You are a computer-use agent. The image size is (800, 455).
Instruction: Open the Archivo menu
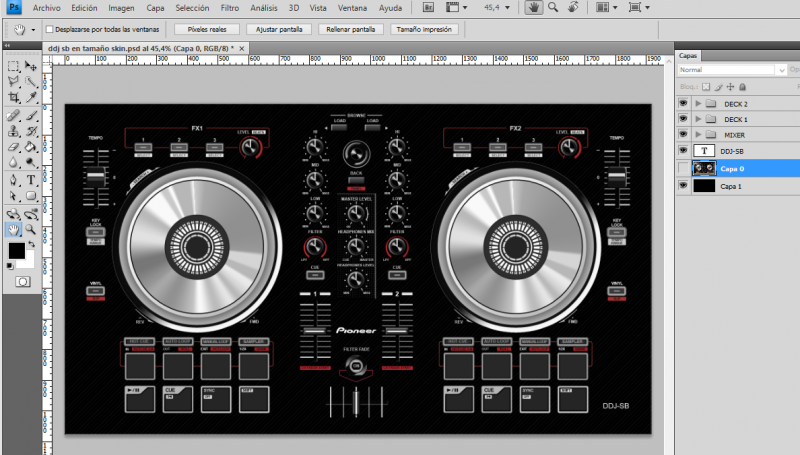coord(46,8)
